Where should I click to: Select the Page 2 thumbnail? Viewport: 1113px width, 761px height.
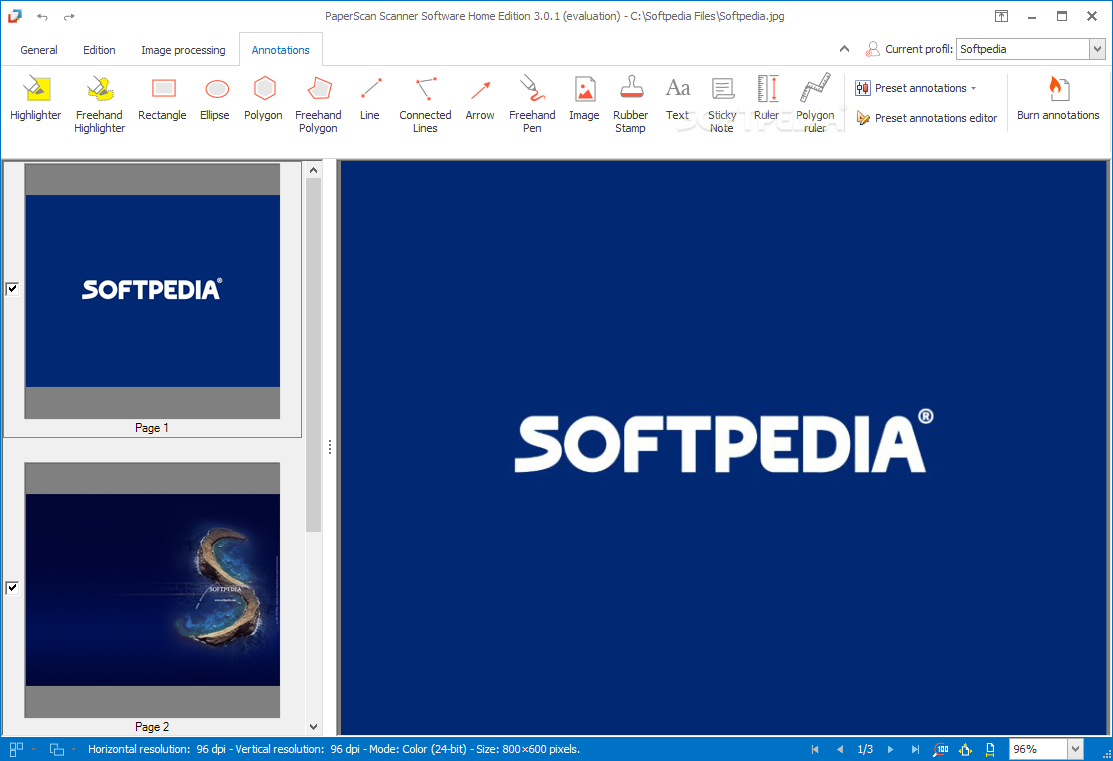pos(152,590)
